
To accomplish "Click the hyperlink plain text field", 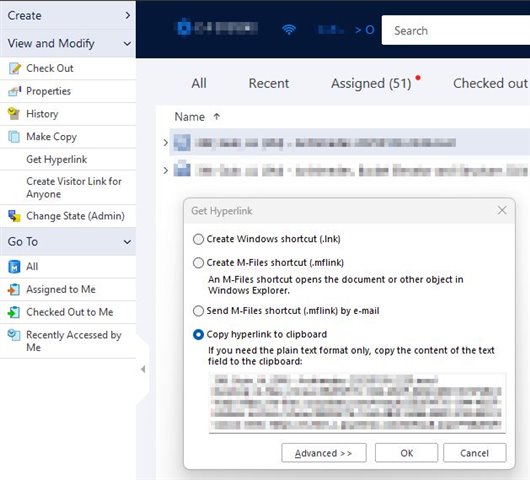I will click(357, 403).
